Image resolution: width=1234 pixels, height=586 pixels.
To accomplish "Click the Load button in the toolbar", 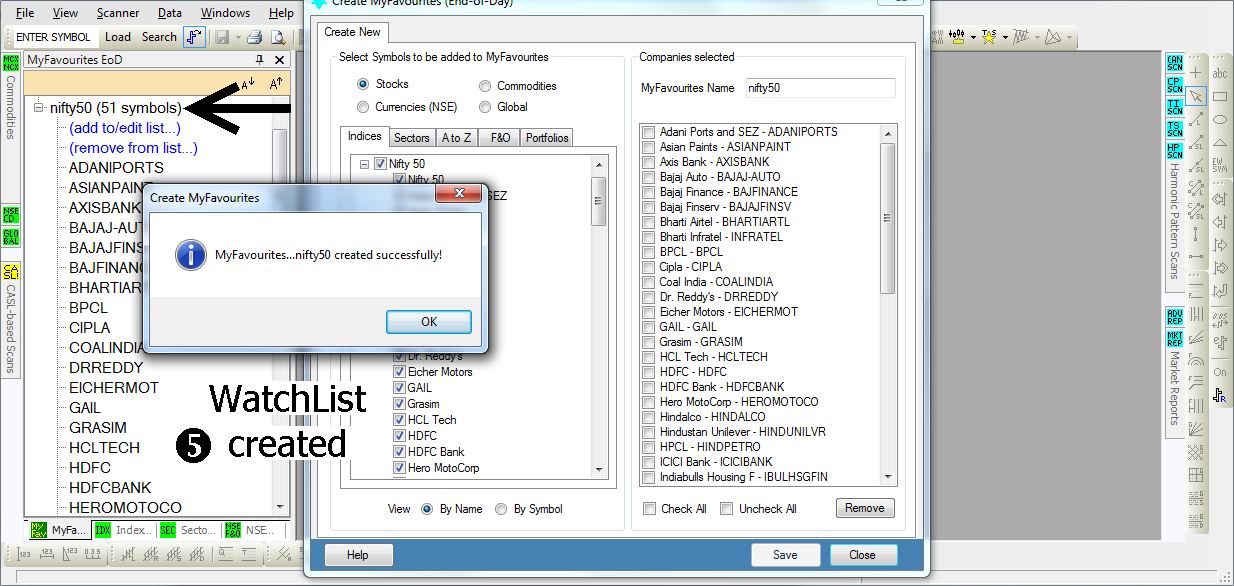I will point(118,37).
